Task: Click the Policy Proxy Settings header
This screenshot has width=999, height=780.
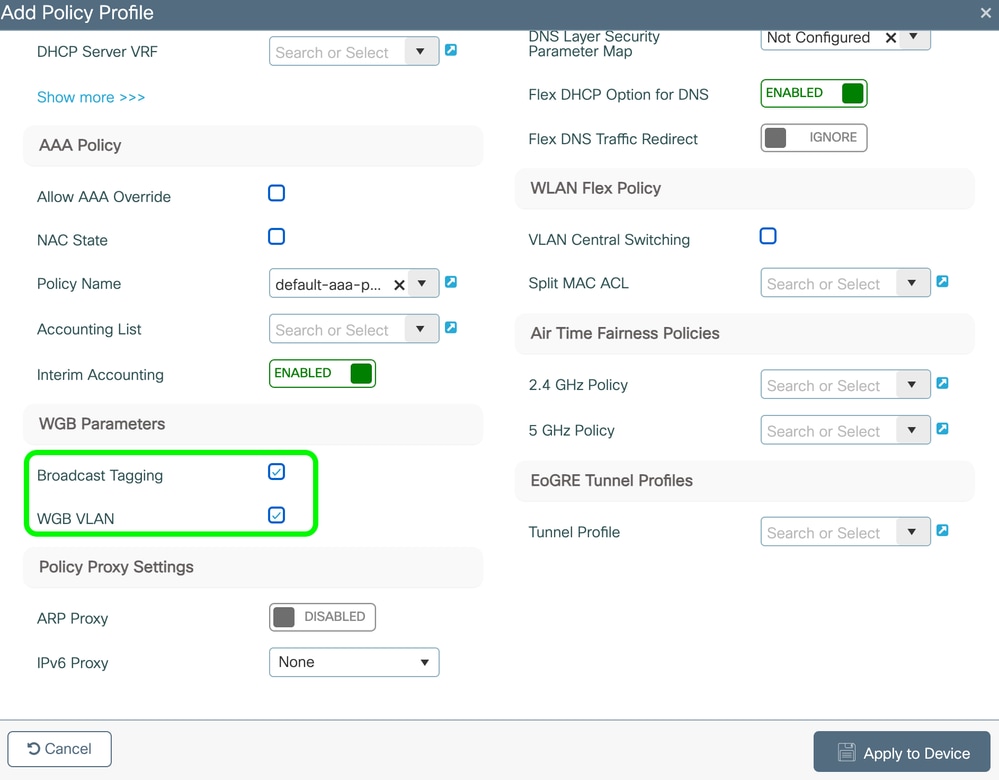Action: pyautogui.click(x=253, y=567)
